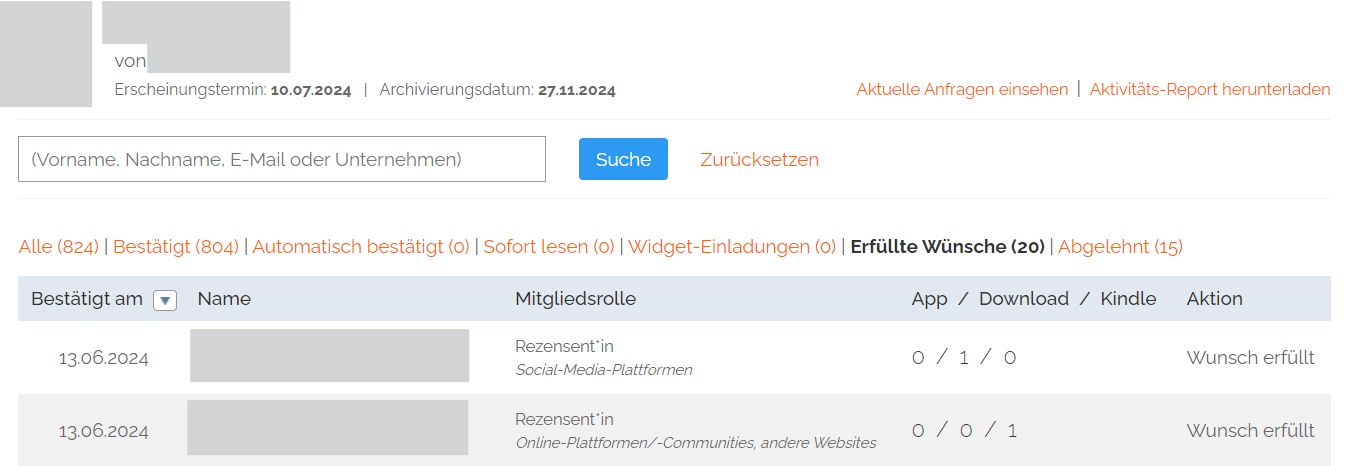This screenshot has height=466, width=1347.
Task: View the Widget-Einladungen (0) tab
Action: 731,246
